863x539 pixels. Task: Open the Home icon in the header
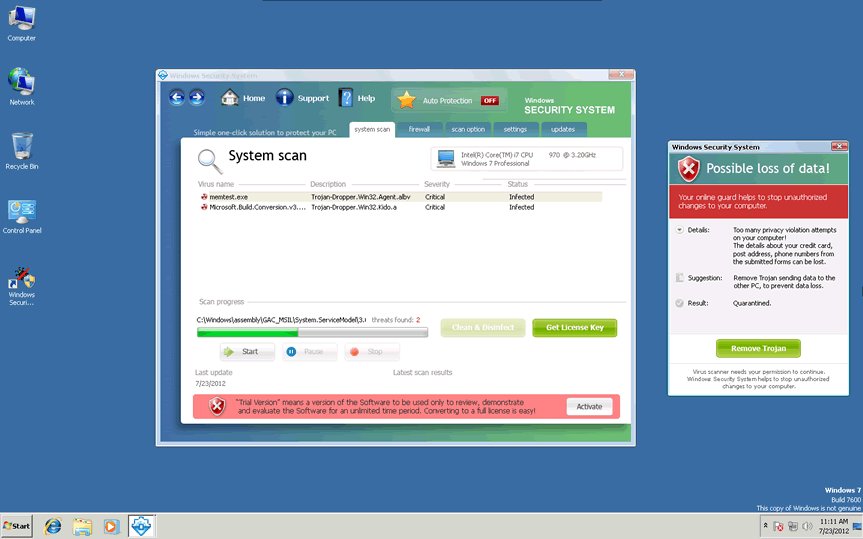[230, 98]
